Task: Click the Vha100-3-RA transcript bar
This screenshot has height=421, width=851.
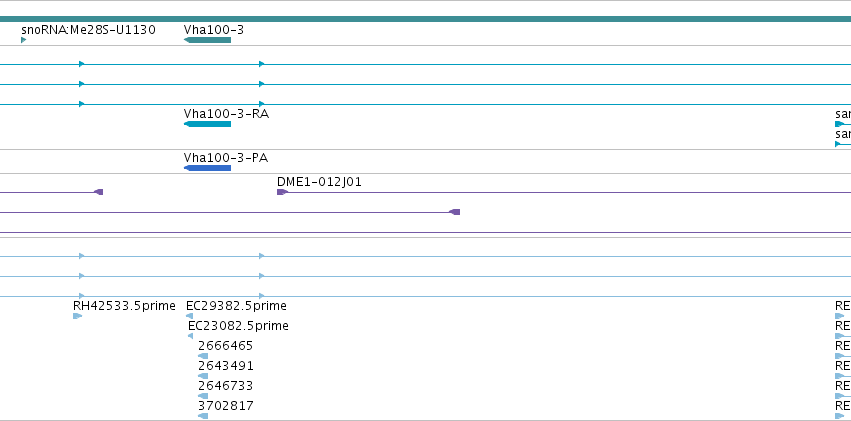Action: pyautogui.click(x=207, y=124)
